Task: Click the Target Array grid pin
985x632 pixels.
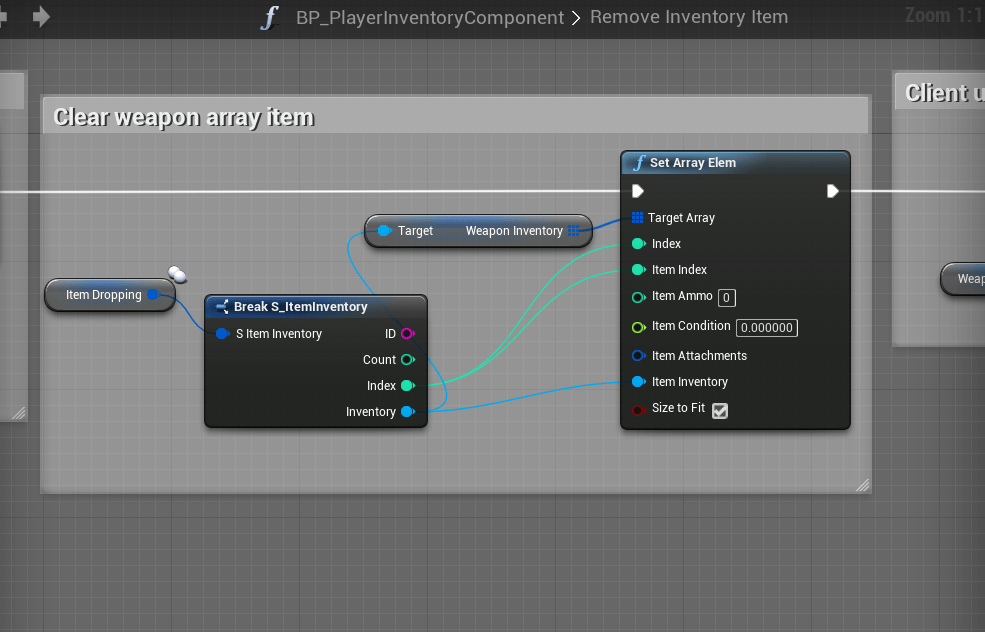Action: [638, 218]
